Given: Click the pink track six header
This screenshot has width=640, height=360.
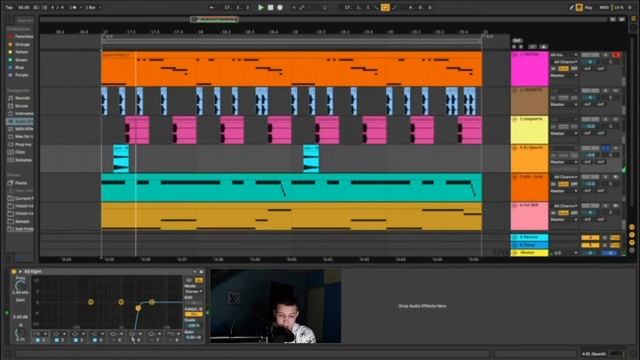Looking at the screenshot, I should pyautogui.click(x=529, y=216).
